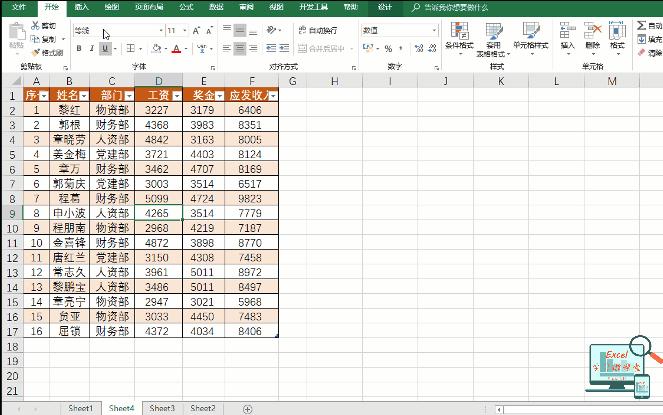Click the Wrap Text button

point(318,30)
